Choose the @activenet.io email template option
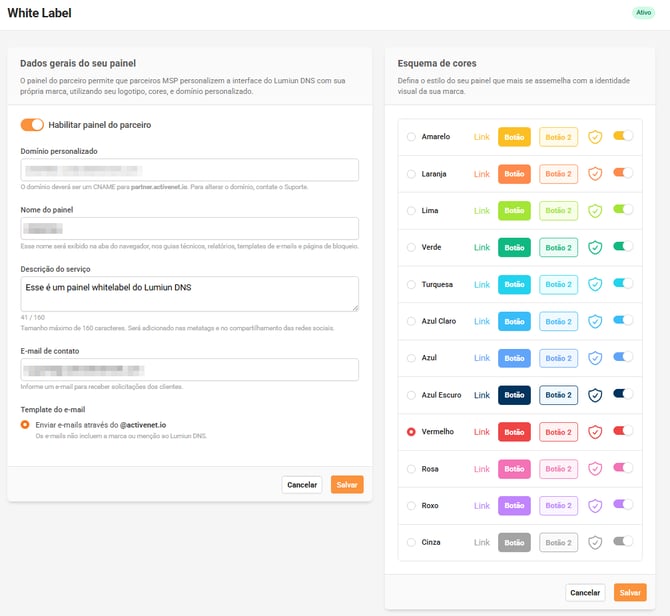The width and height of the screenshot is (670, 616). [x=25, y=425]
